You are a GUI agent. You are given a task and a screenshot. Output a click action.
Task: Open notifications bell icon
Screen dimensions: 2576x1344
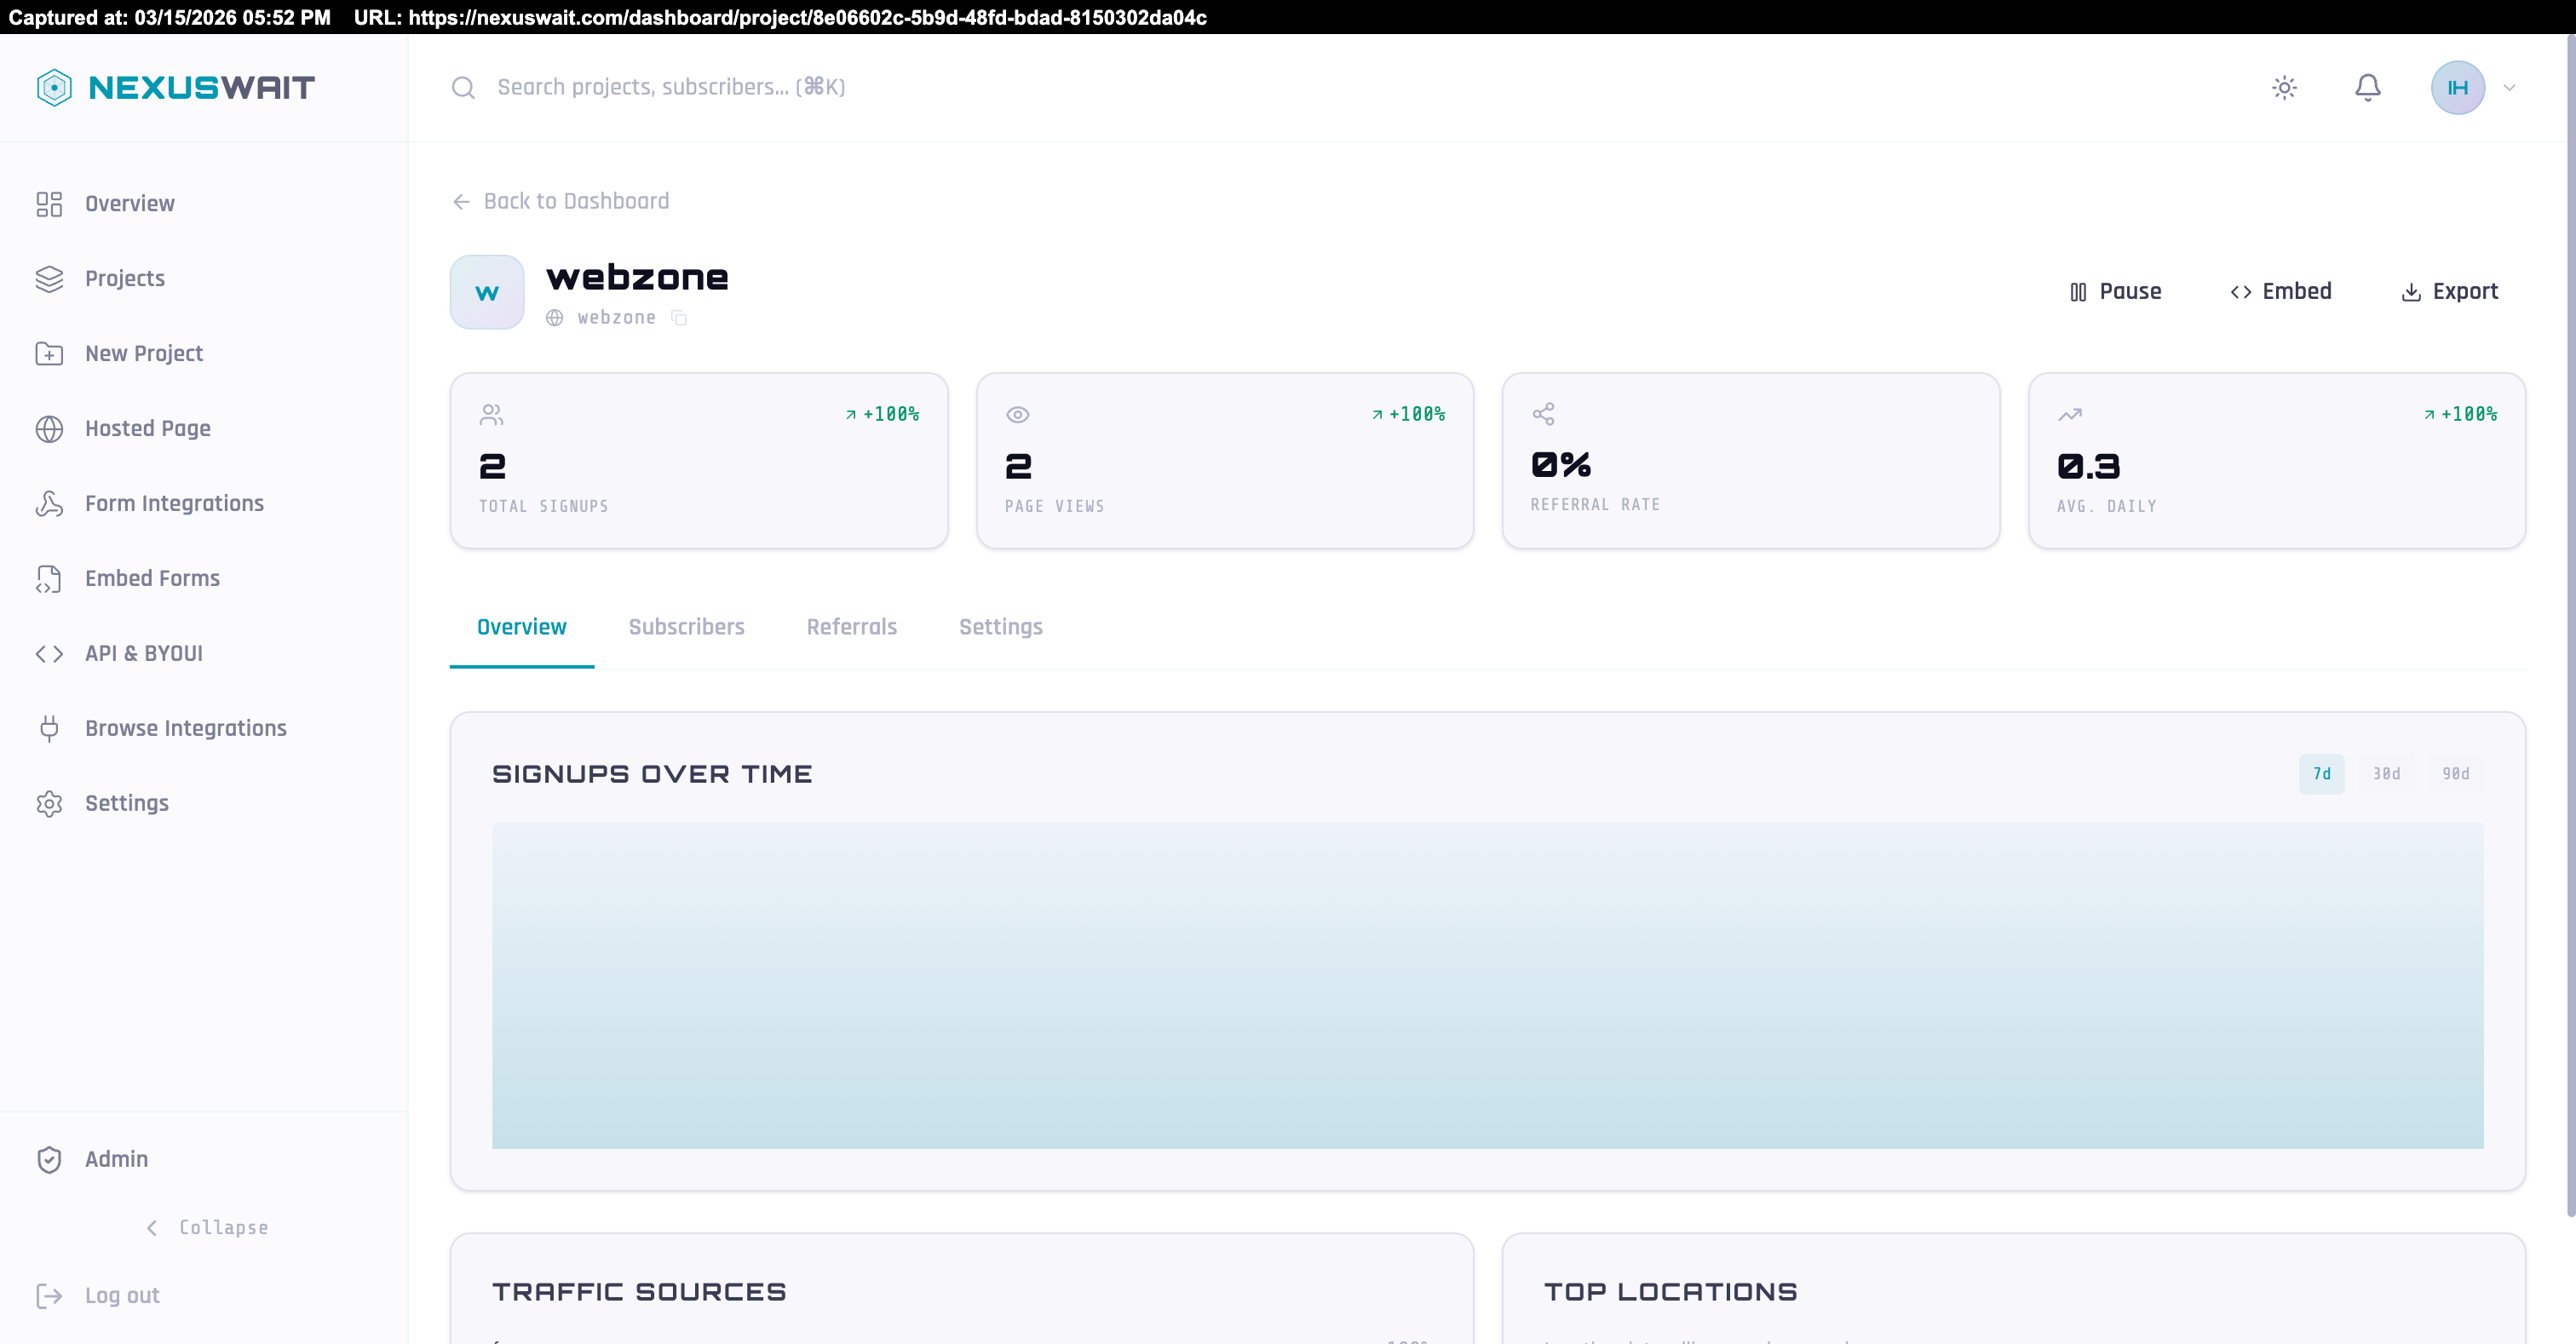(x=2367, y=88)
